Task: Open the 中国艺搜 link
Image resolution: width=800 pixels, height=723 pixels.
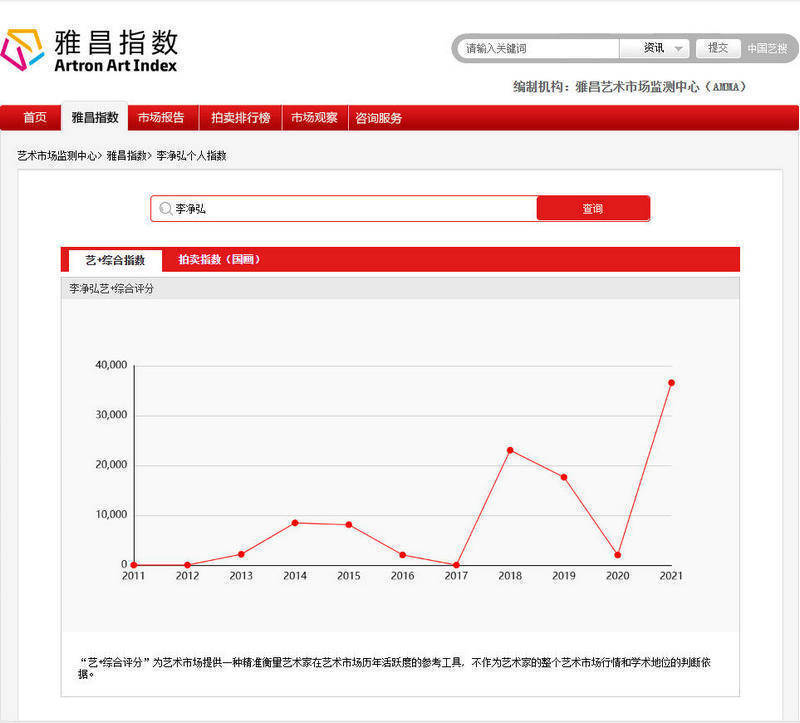Action: 767,48
